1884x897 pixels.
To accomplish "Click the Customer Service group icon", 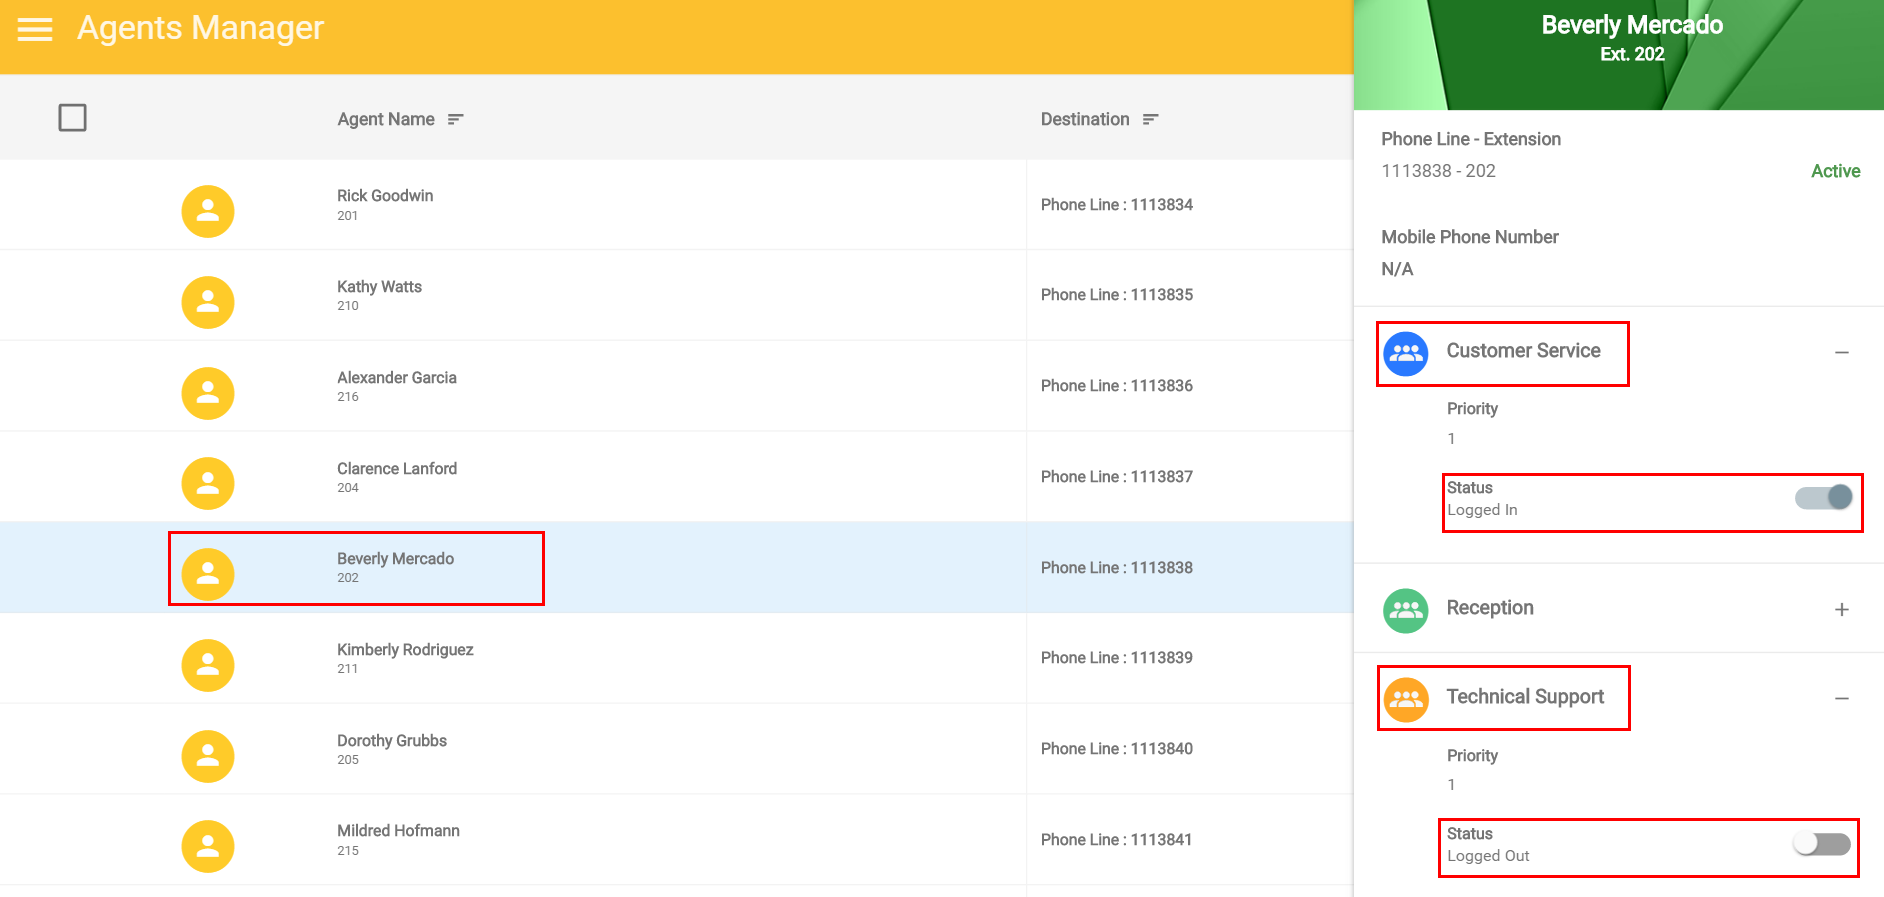I will pyautogui.click(x=1406, y=353).
